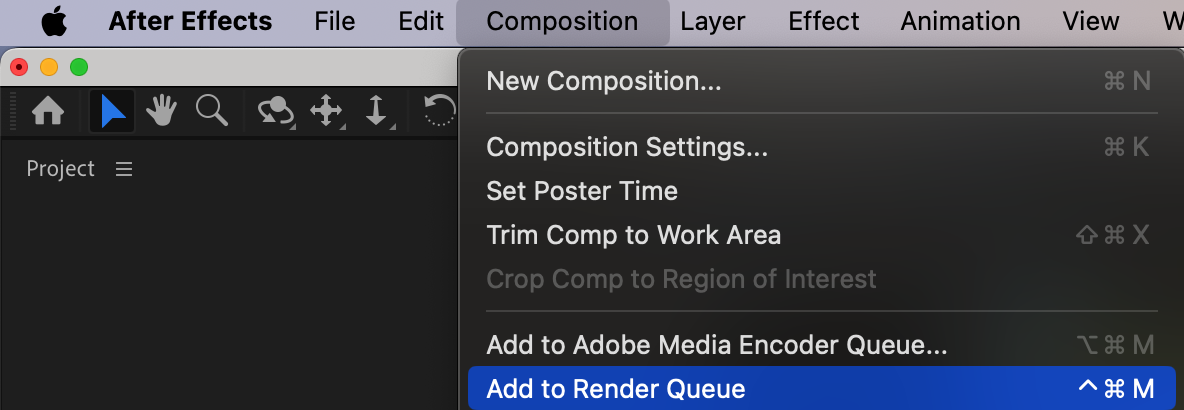Open Composition Settings menu entry
Screen dimensions: 1184x410
click(x=627, y=147)
